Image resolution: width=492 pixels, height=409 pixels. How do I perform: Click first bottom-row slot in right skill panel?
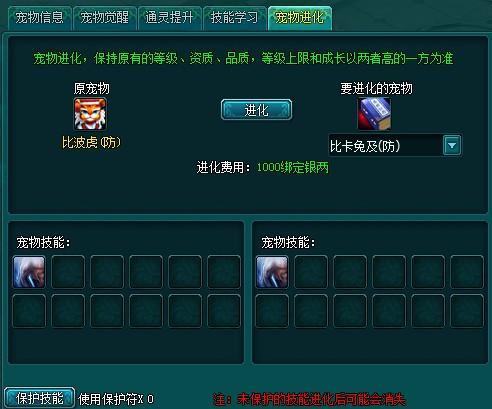tap(272, 311)
